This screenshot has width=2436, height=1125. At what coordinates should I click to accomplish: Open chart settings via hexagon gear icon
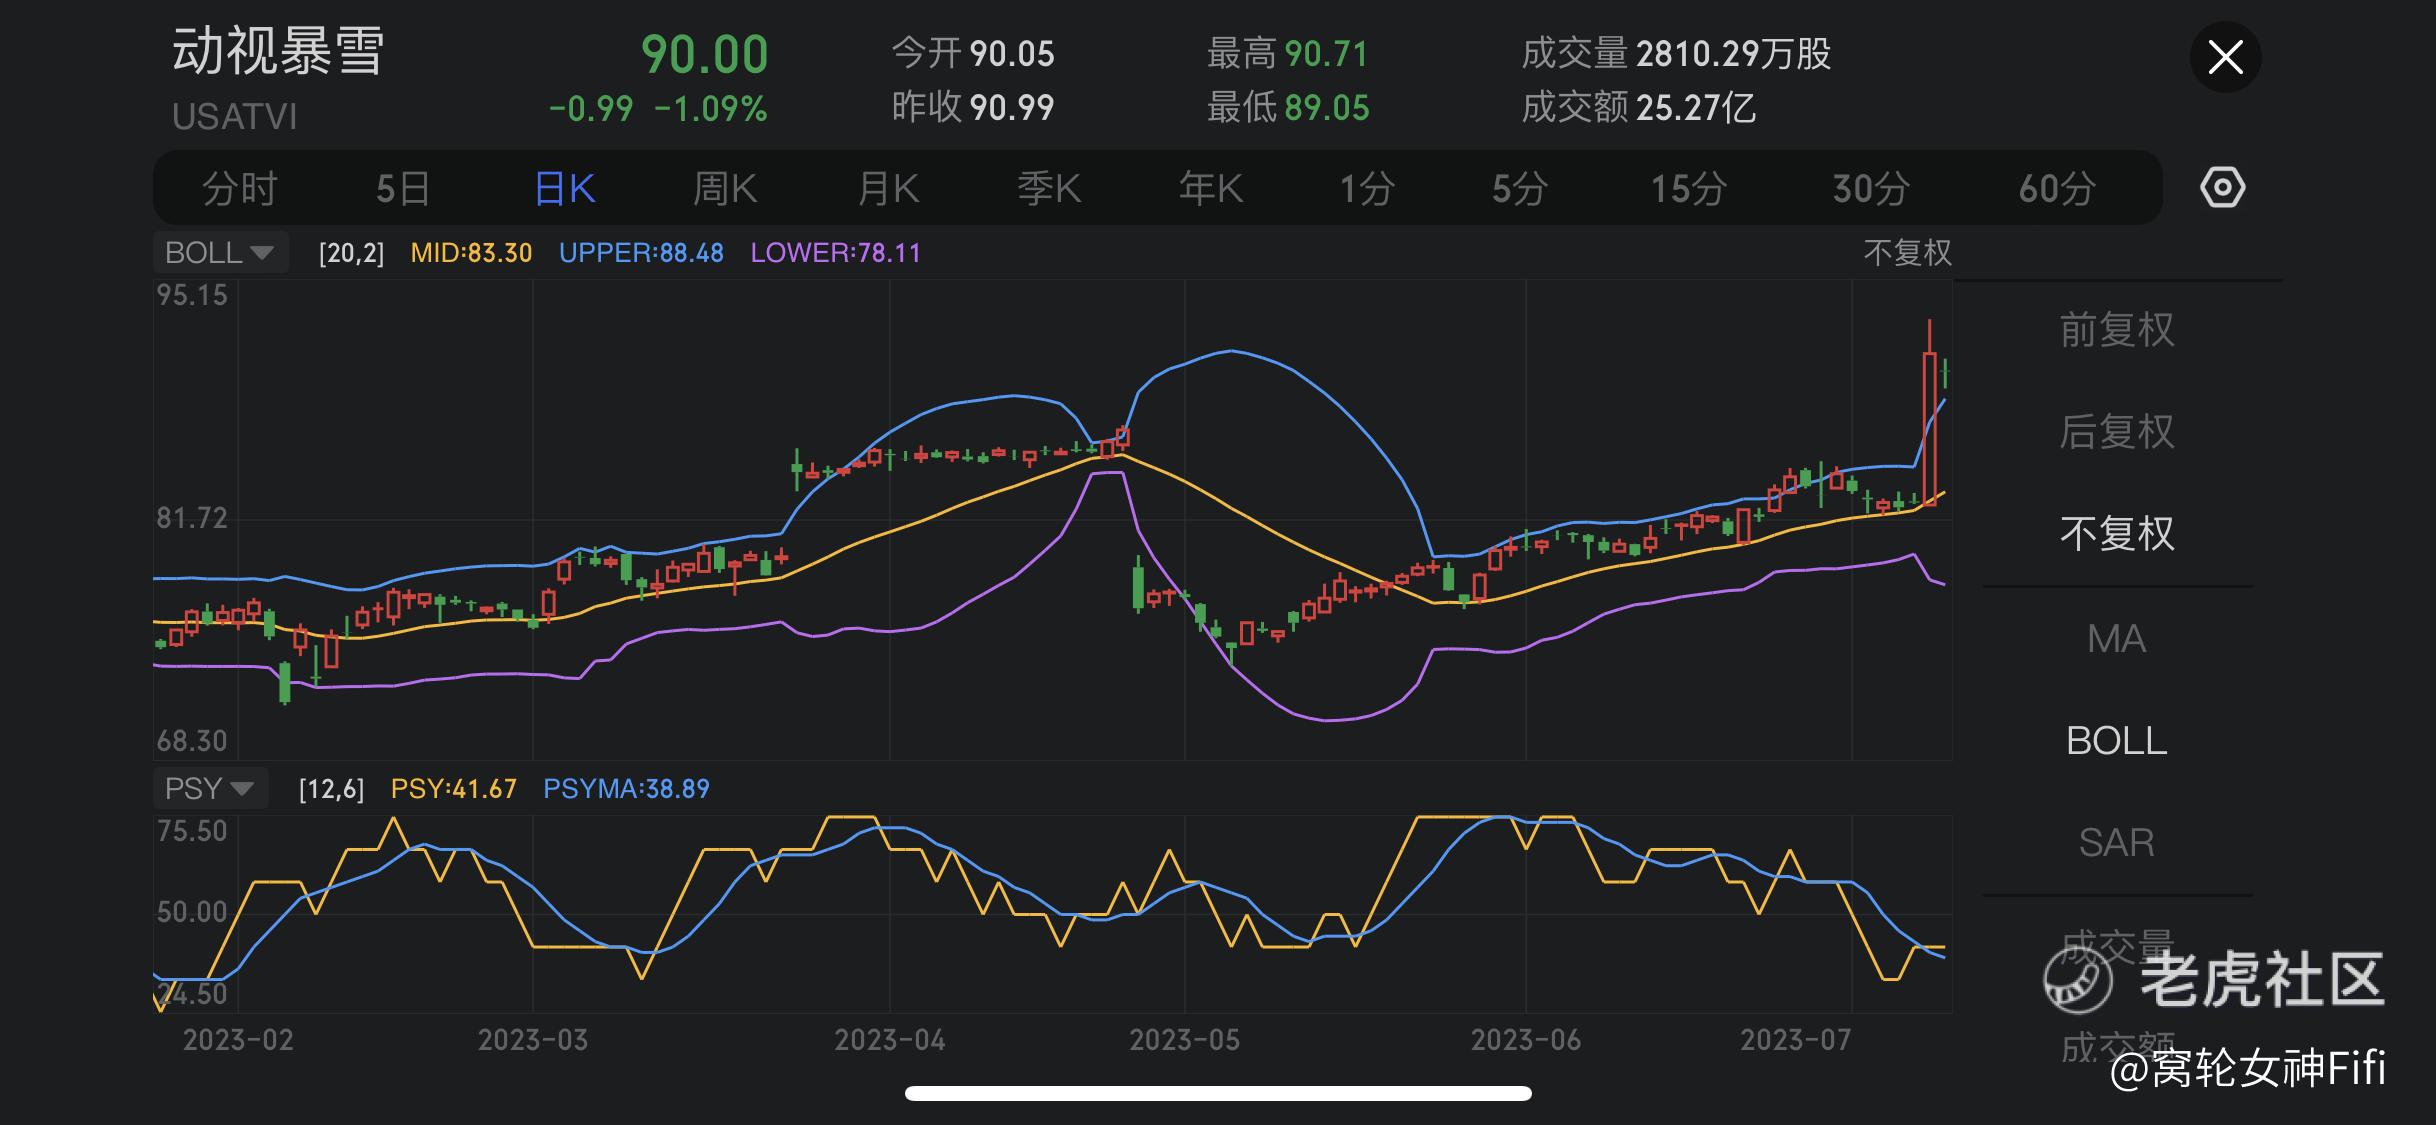[x=2222, y=188]
